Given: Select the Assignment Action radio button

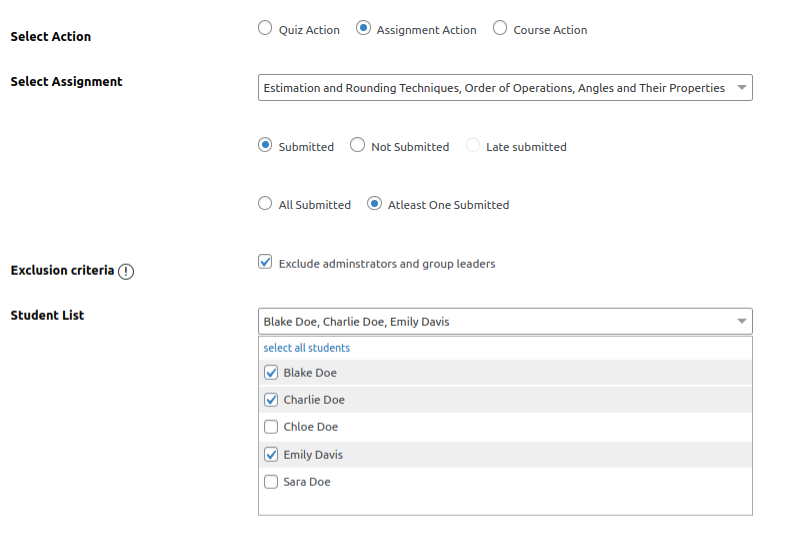Looking at the screenshot, I should click(364, 29).
